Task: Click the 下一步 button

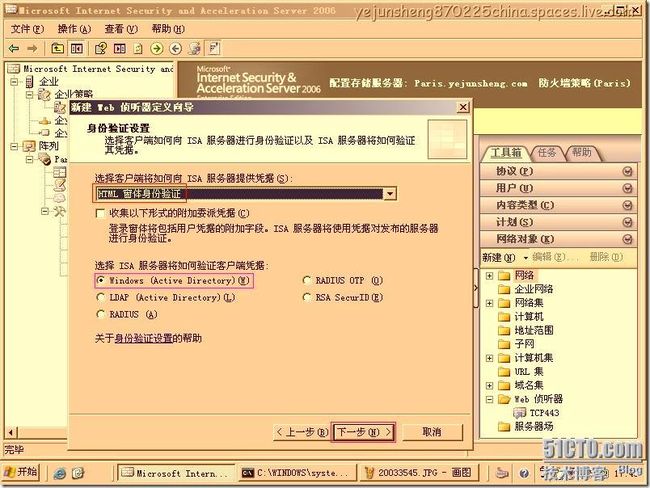Action: (x=364, y=432)
